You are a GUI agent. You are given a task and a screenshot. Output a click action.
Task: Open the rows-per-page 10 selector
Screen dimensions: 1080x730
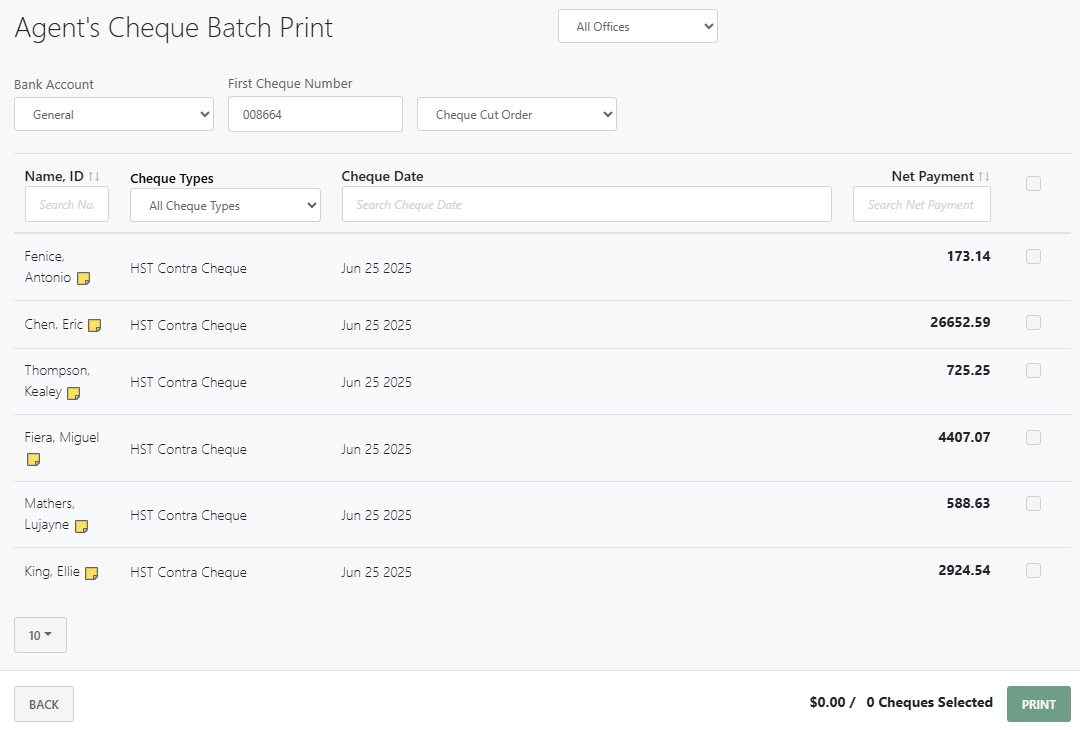tap(41, 635)
